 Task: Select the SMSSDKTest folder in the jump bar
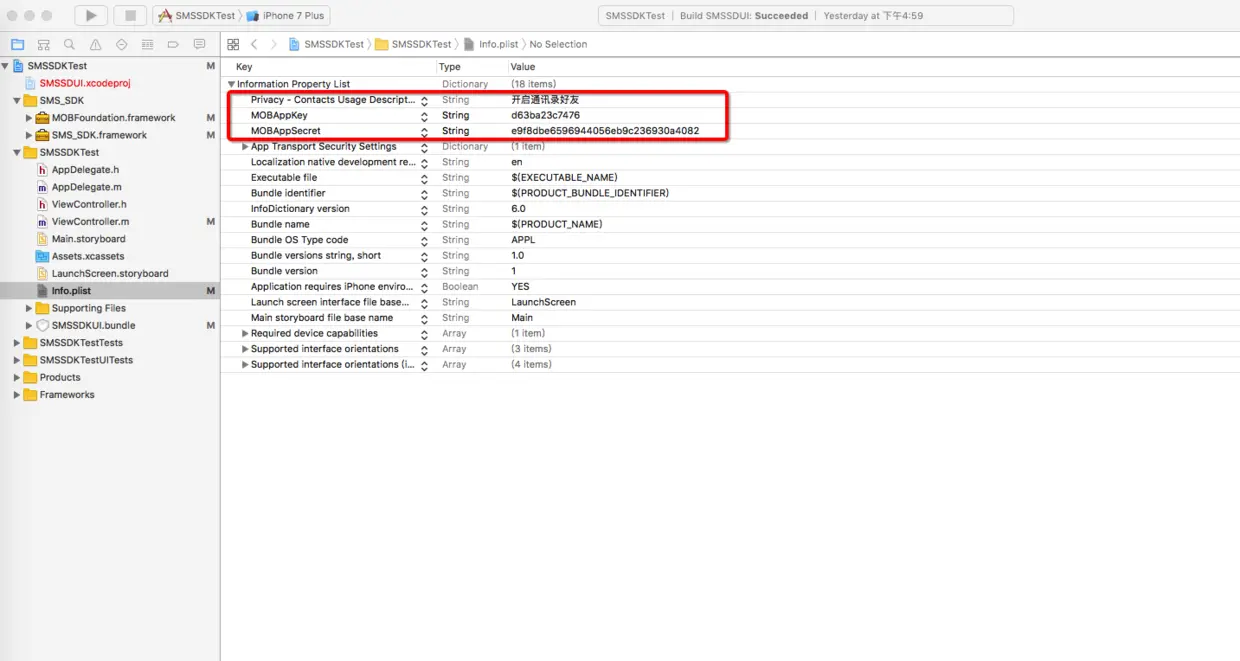414,44
